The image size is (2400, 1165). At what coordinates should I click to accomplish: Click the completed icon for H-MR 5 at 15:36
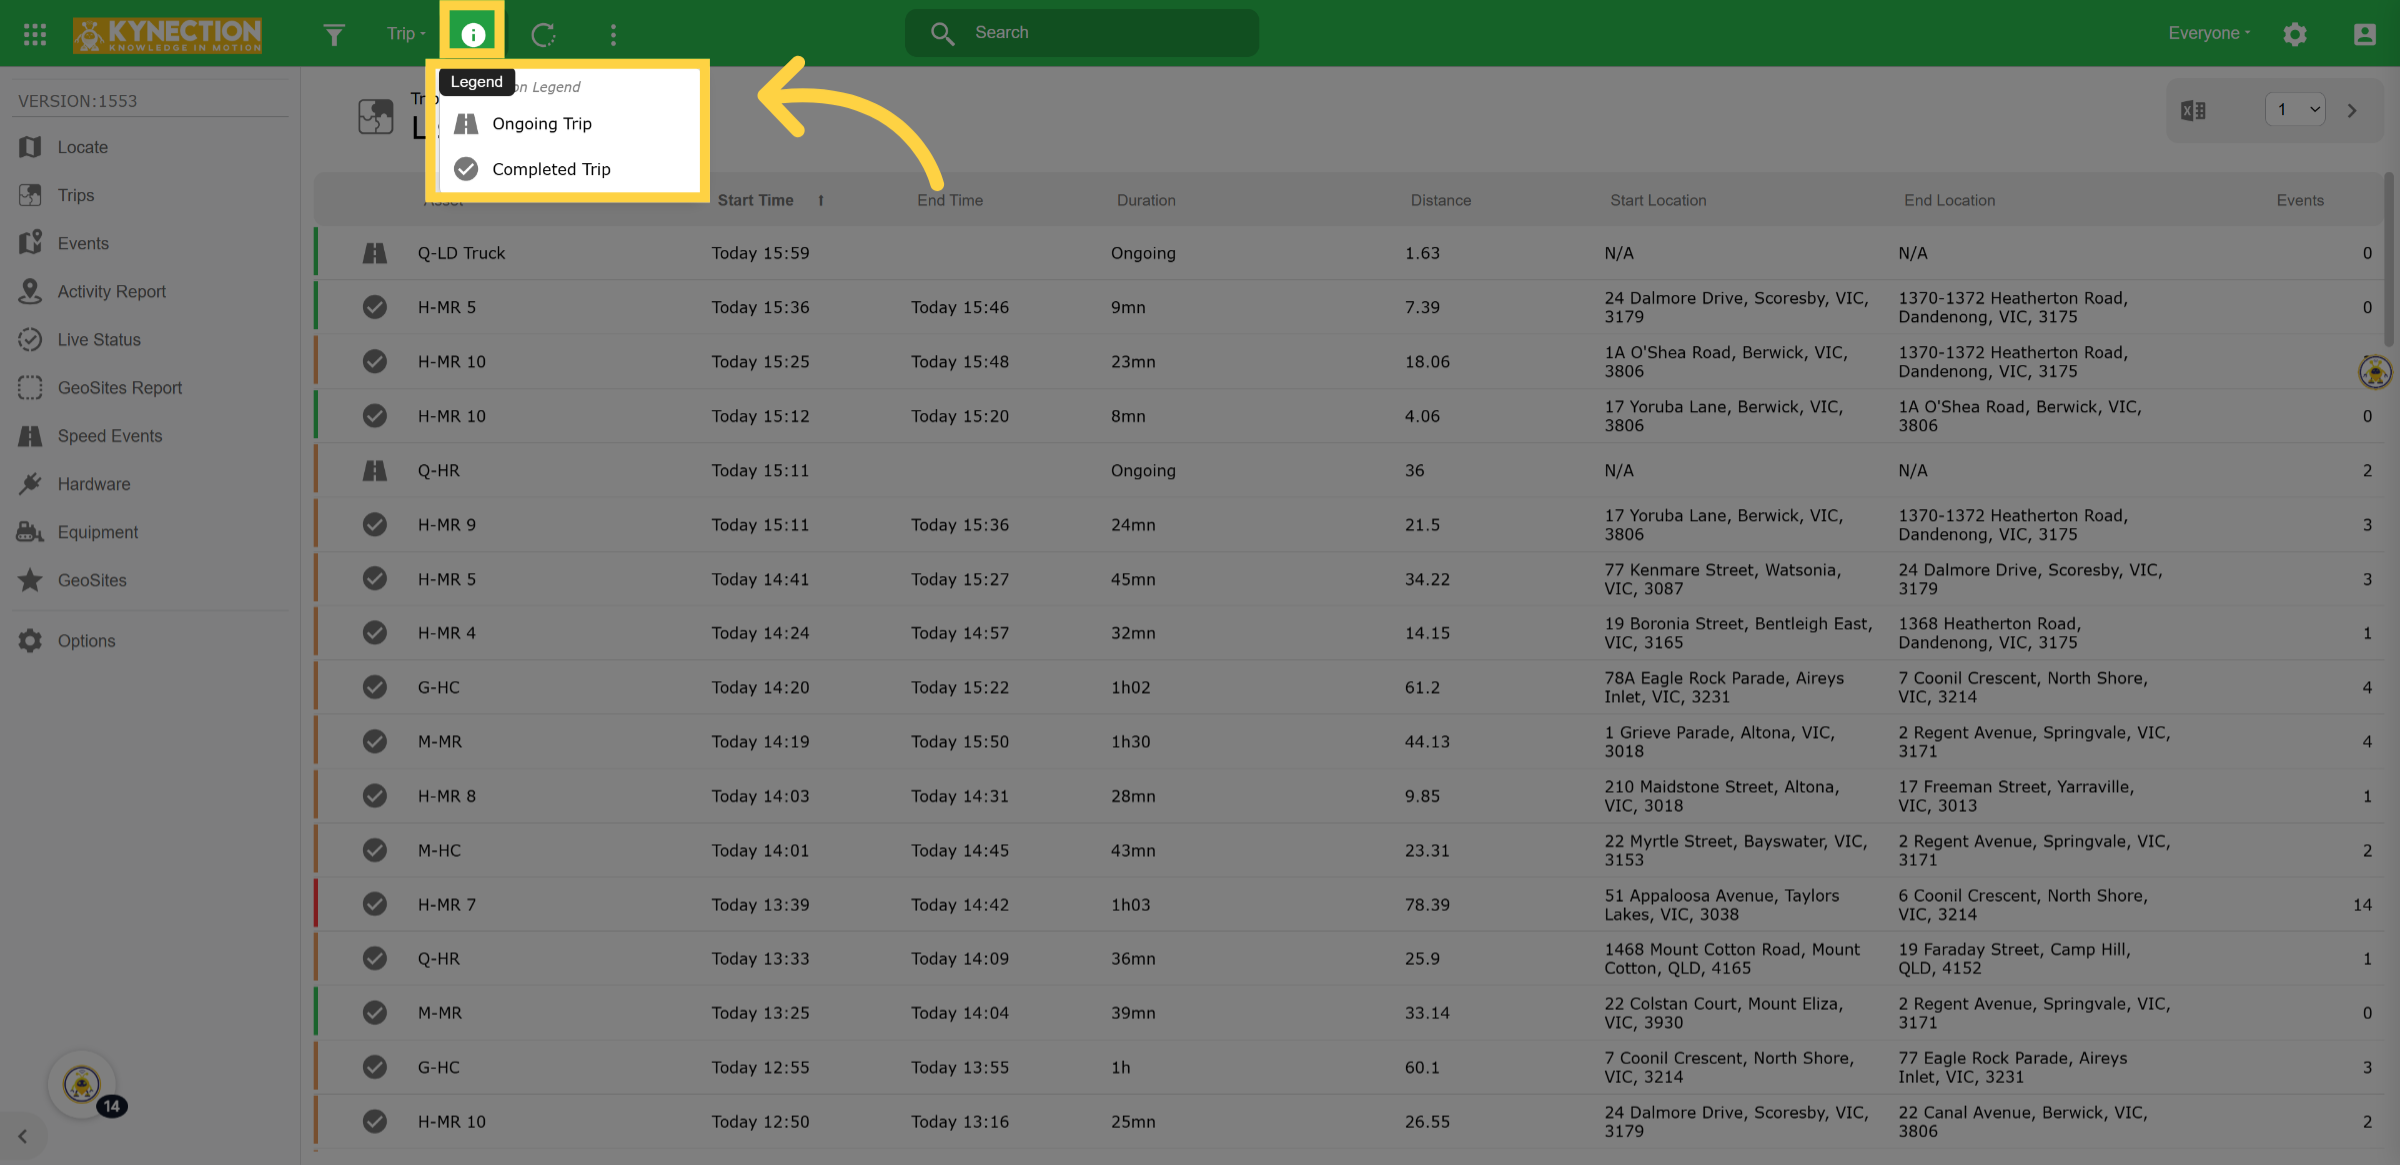click(375, 307)
